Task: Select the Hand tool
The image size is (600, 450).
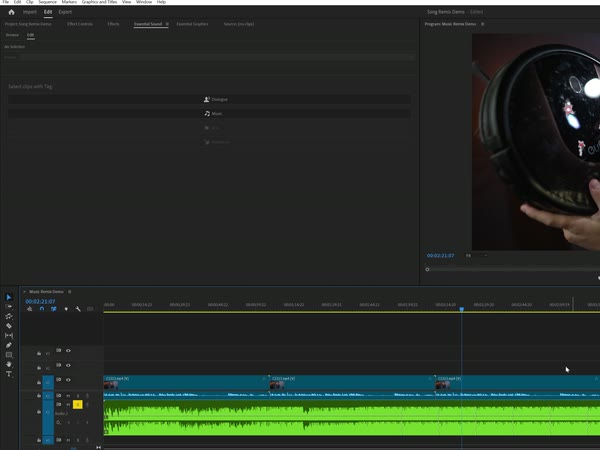Action: (x=9, y=364)
